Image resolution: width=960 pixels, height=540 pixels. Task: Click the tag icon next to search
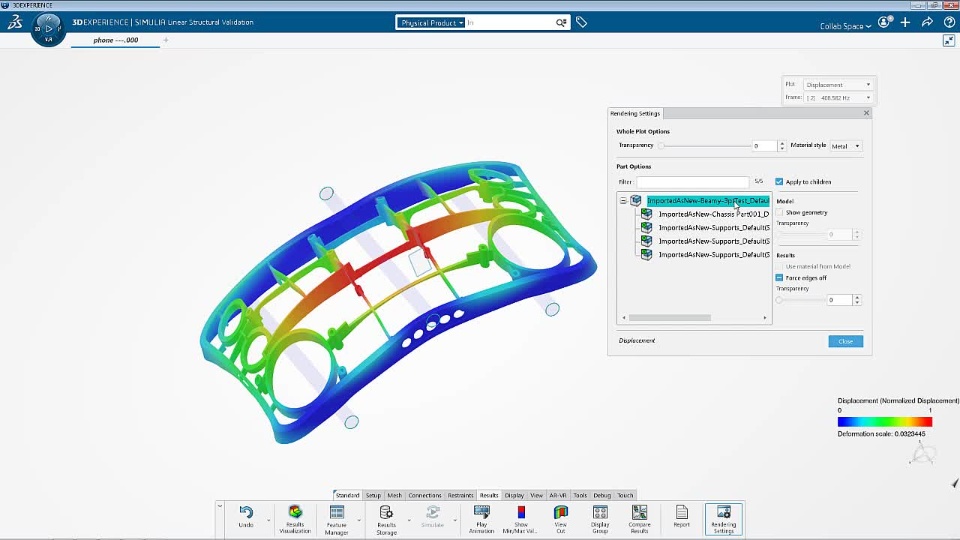581,23
